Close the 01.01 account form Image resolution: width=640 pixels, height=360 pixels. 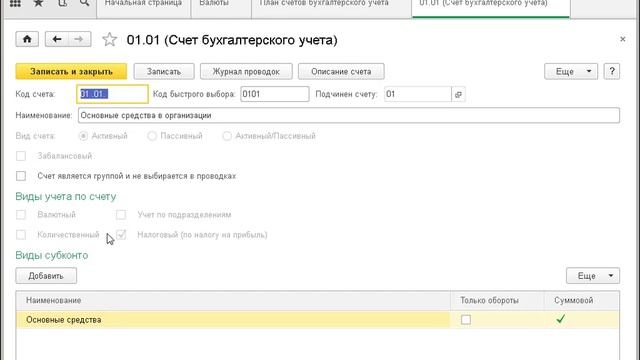pos(622,39)
